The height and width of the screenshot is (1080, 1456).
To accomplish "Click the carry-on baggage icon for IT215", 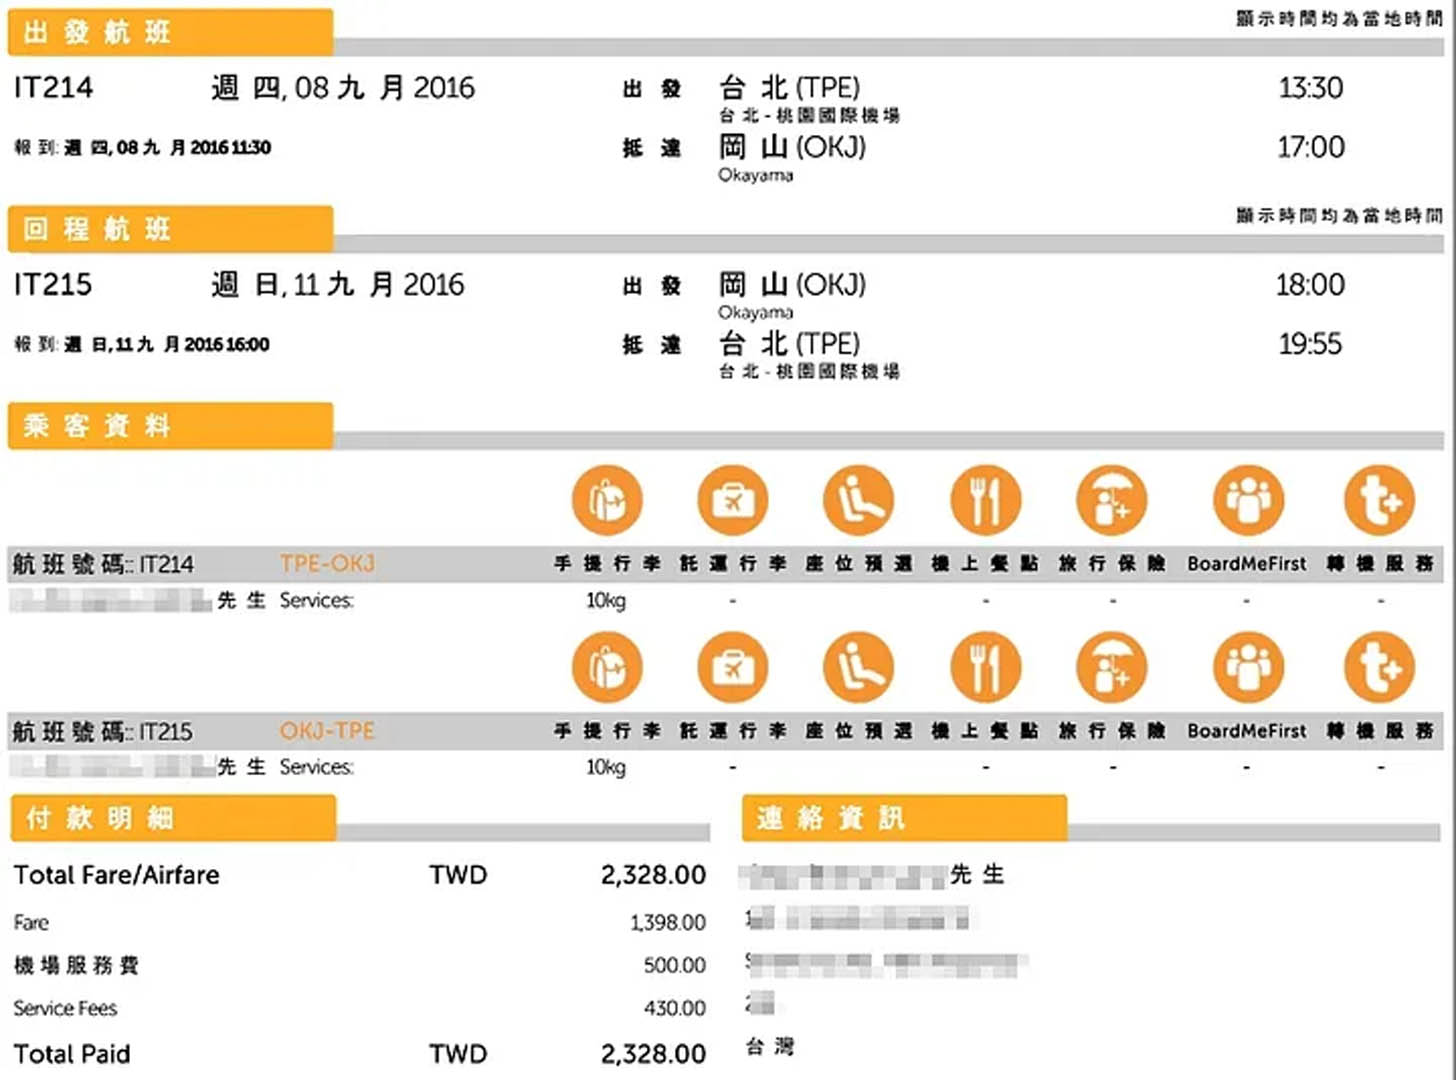I will [x=607, y=667].
